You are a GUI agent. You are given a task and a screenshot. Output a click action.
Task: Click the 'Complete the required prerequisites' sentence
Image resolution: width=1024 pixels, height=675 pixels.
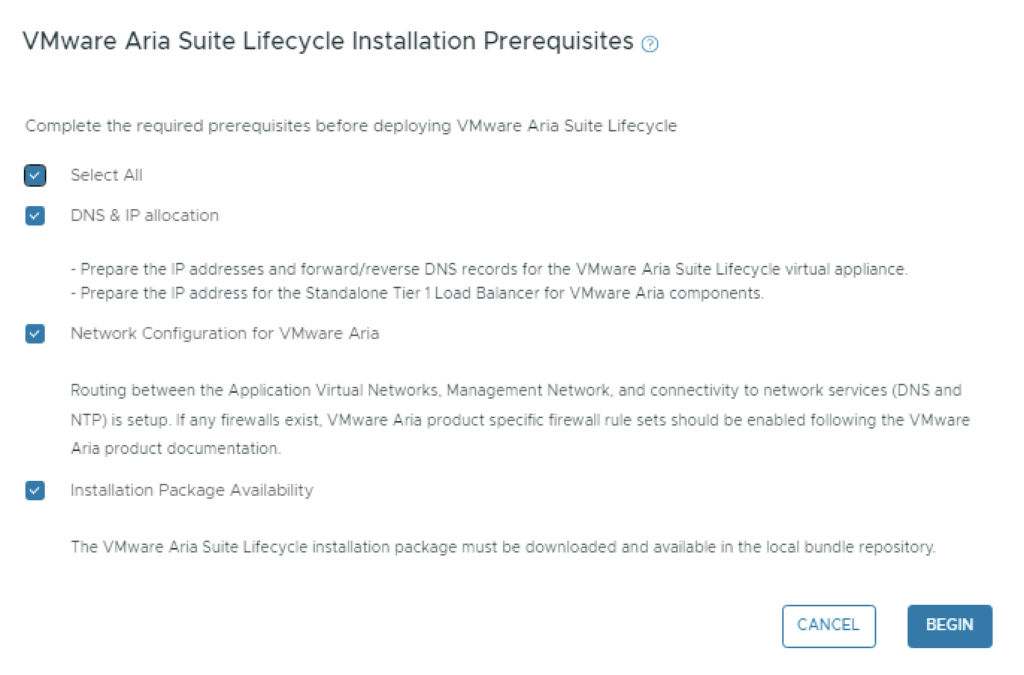point(351,126)
